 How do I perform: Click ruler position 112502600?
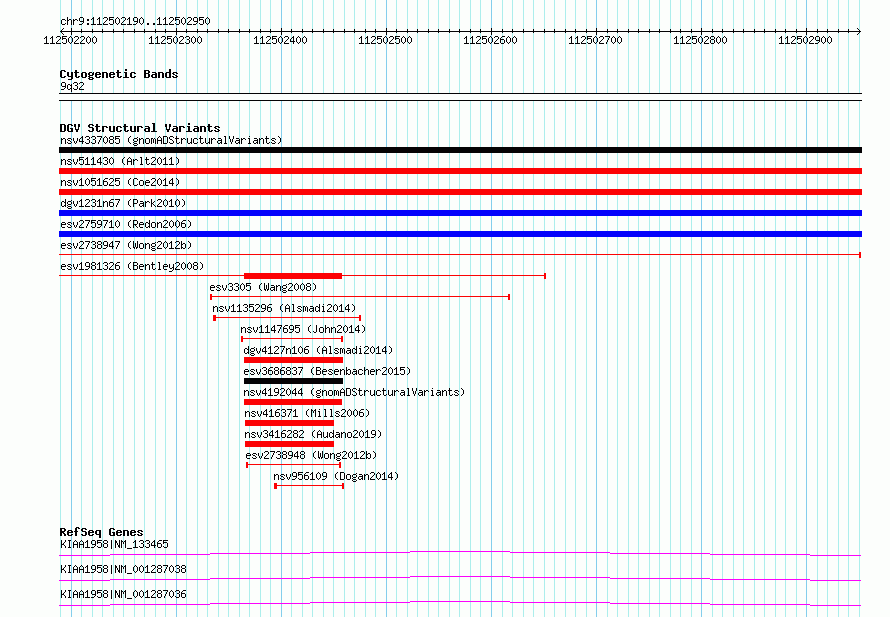(x=490, y=40)
